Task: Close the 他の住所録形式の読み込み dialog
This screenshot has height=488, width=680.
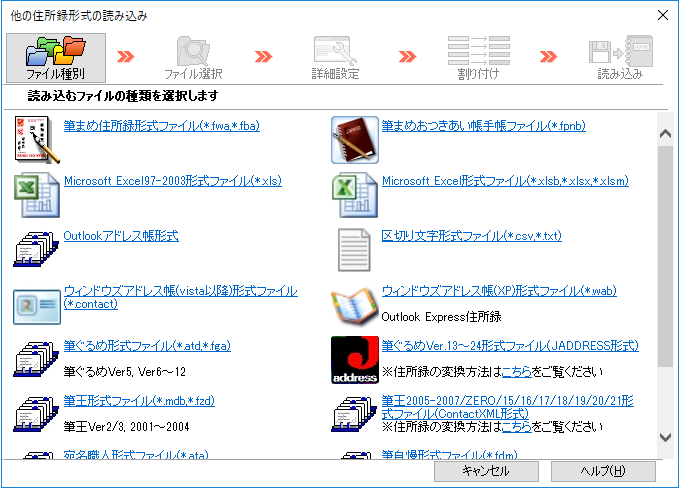Action: tap(661, 15)
